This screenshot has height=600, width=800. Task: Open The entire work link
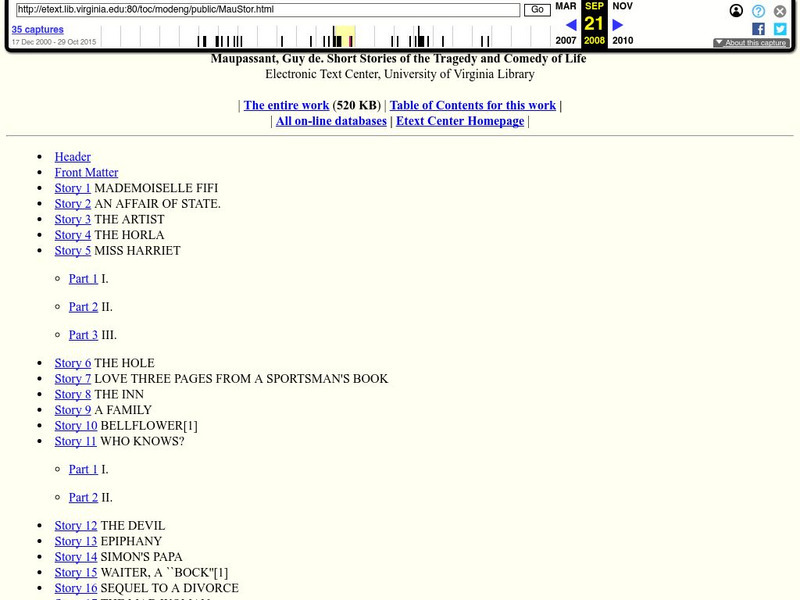(286, 105)
